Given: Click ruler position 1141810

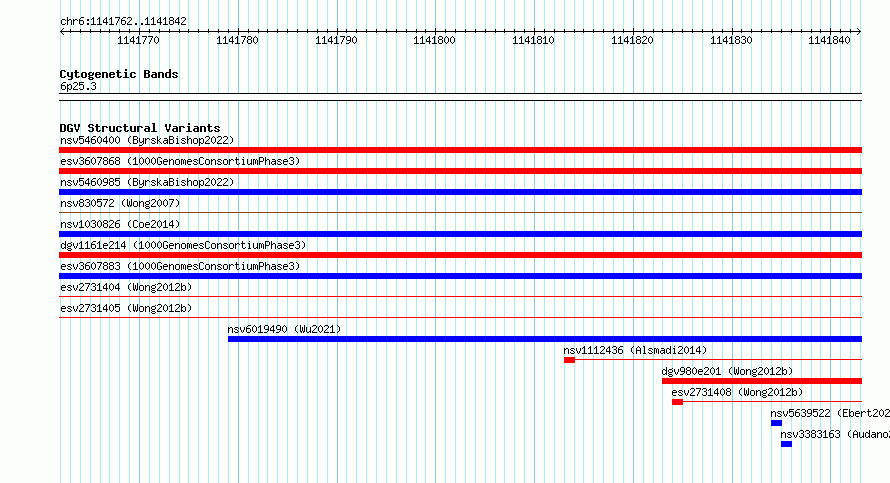Looking at the screenshot, I should 533,40.
